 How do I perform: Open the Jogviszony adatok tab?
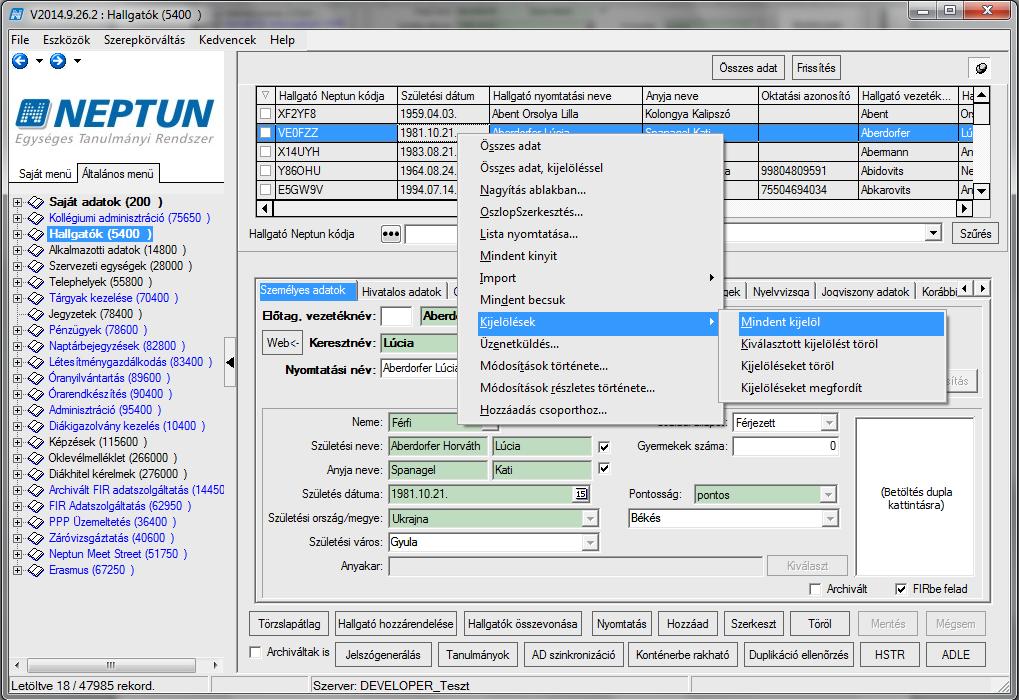pyautogui.click(x=865, y=292)
